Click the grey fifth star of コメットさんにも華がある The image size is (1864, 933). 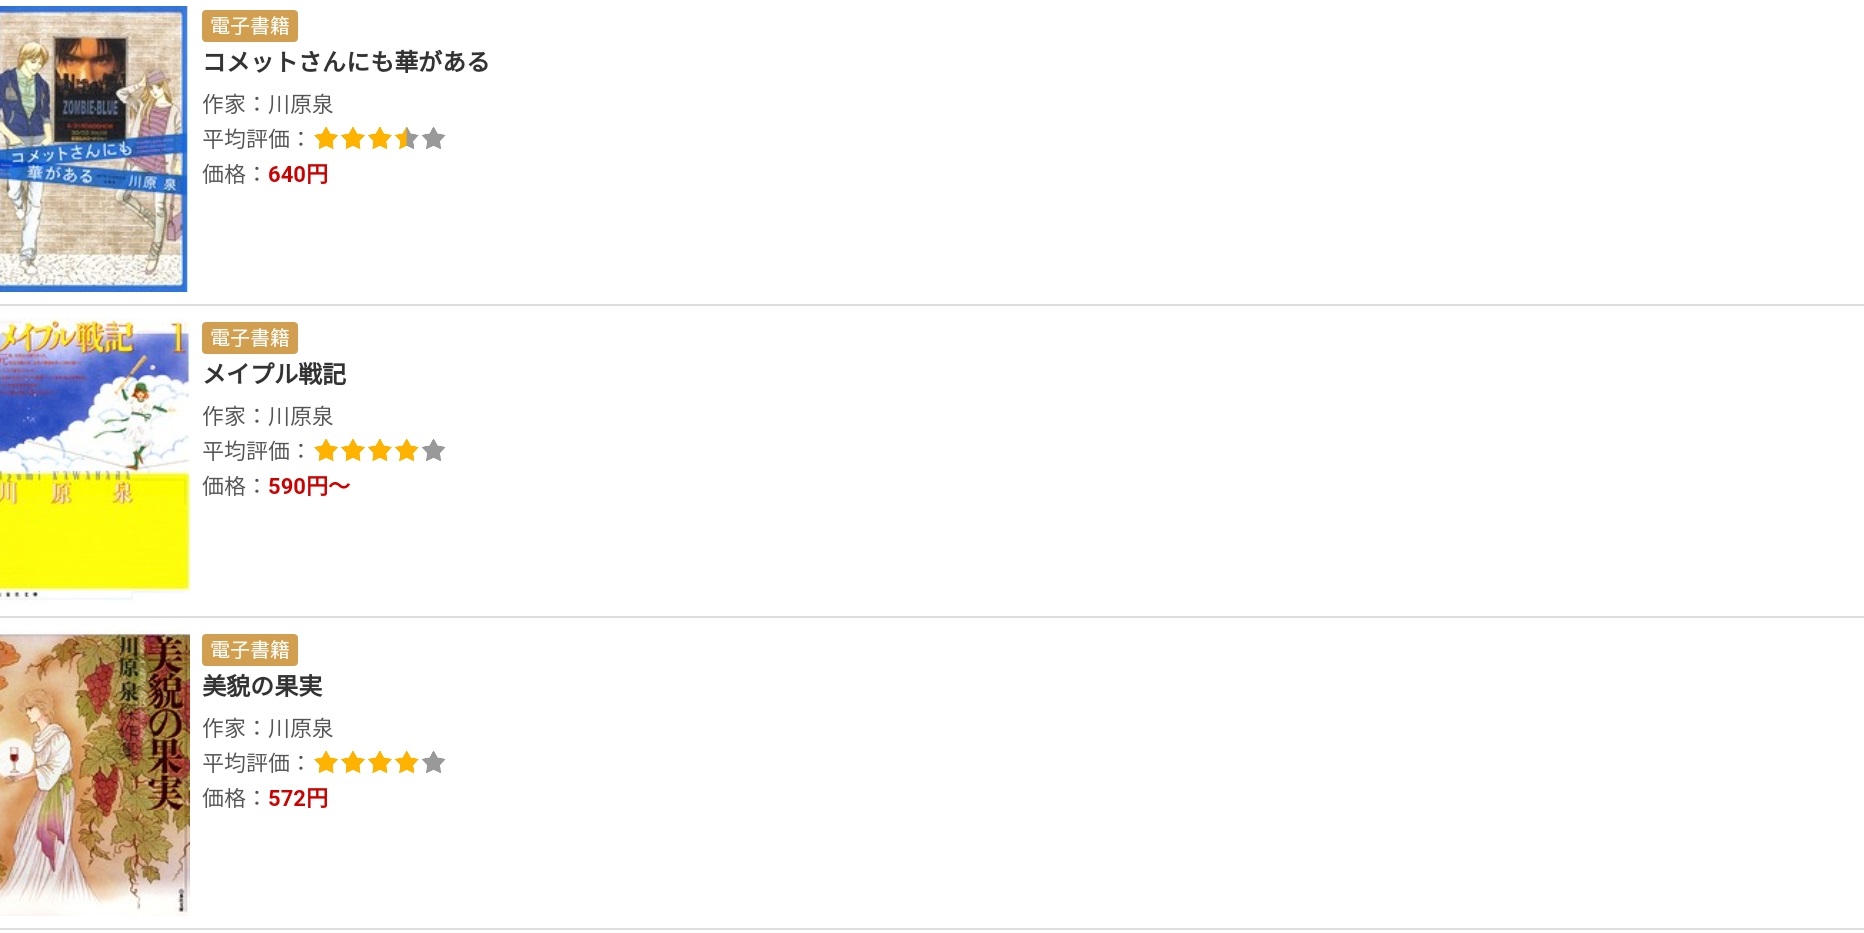[433, 139]
